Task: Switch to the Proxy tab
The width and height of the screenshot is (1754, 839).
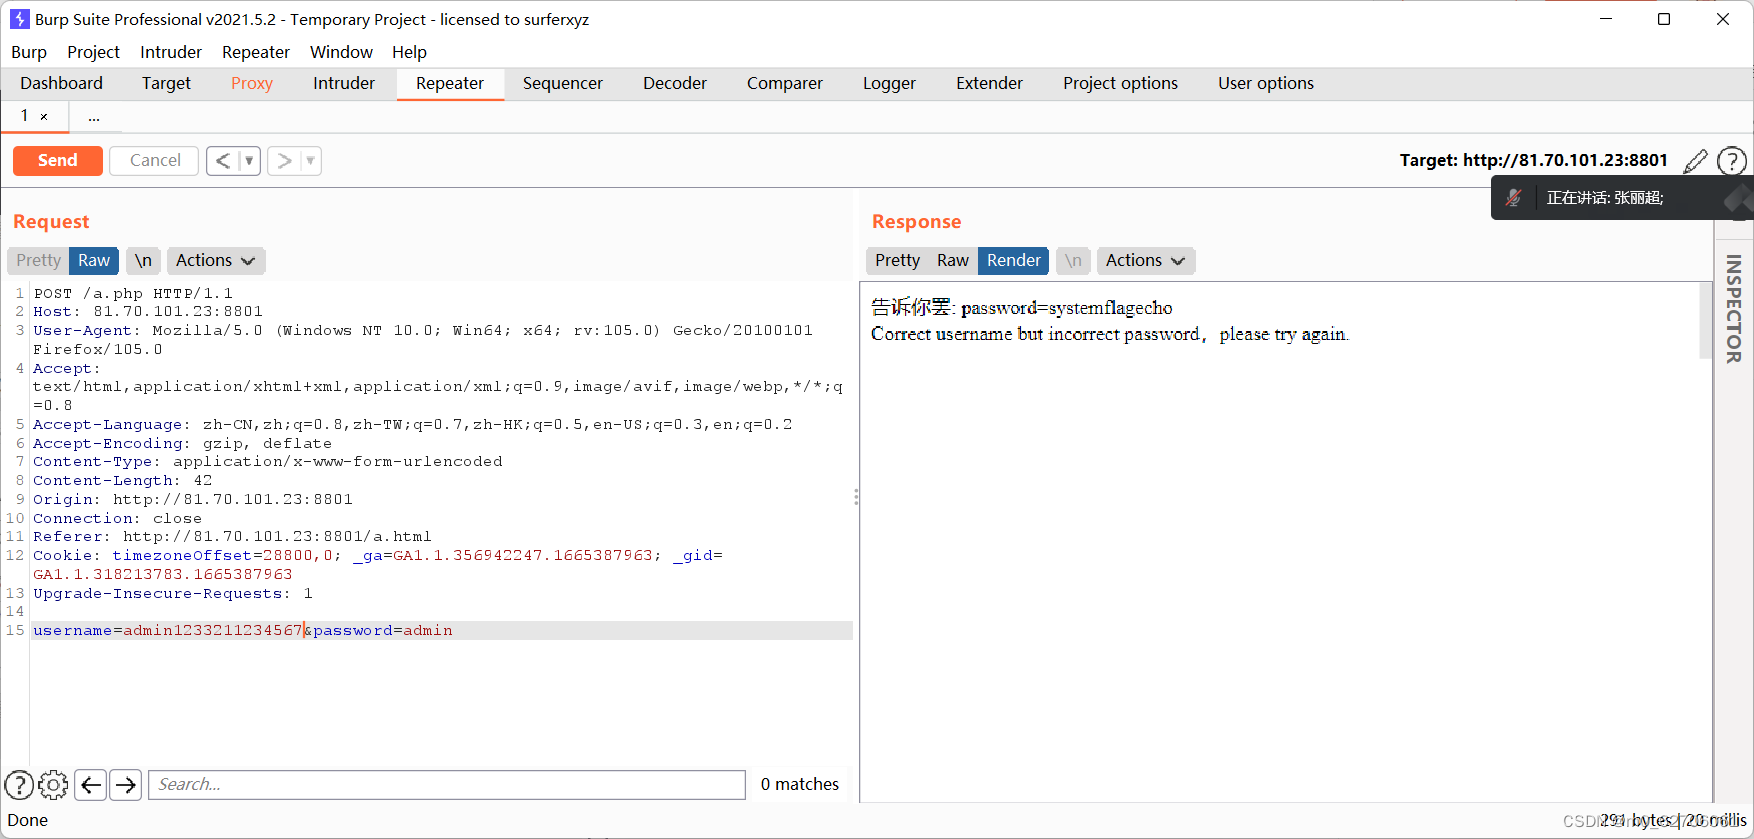Action: point(252,84)
